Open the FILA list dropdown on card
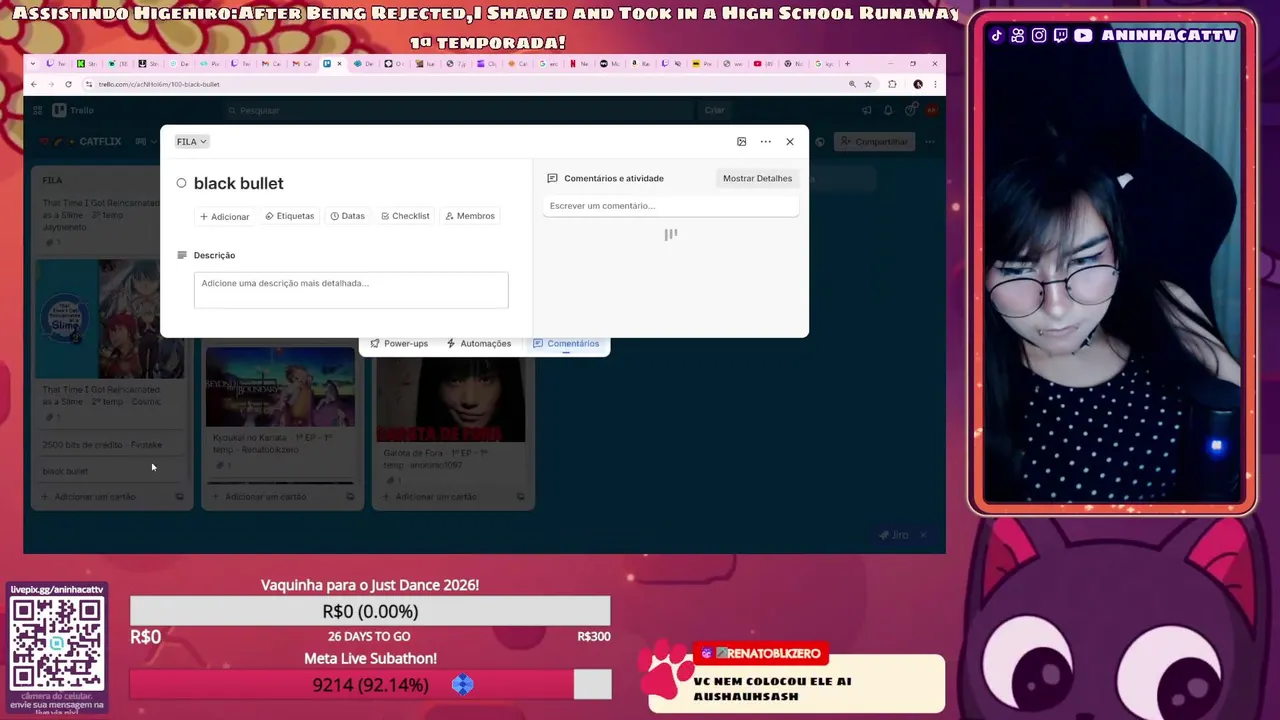The height and width of the screenshot is (720, 1280). point(191,141)
